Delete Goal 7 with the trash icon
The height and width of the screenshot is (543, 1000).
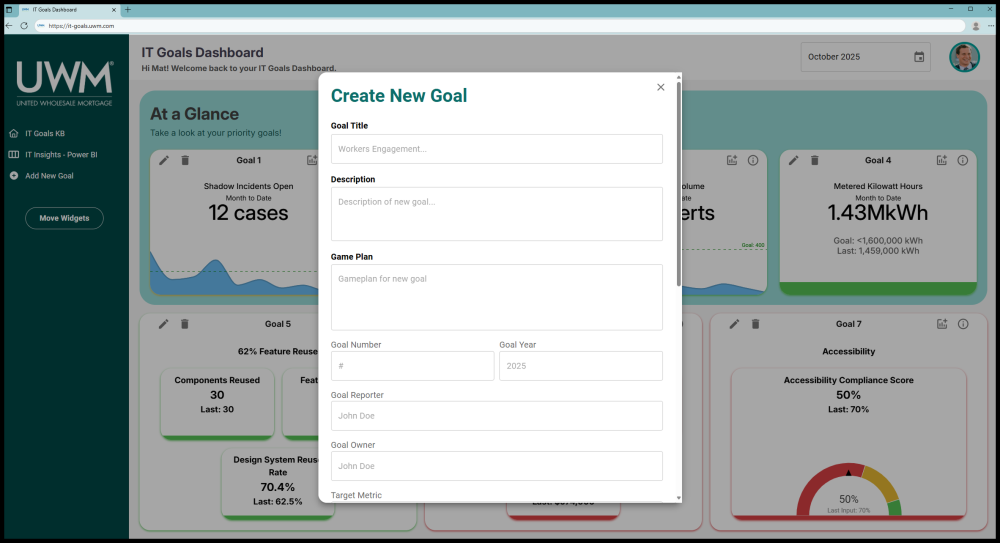[755, 324]
